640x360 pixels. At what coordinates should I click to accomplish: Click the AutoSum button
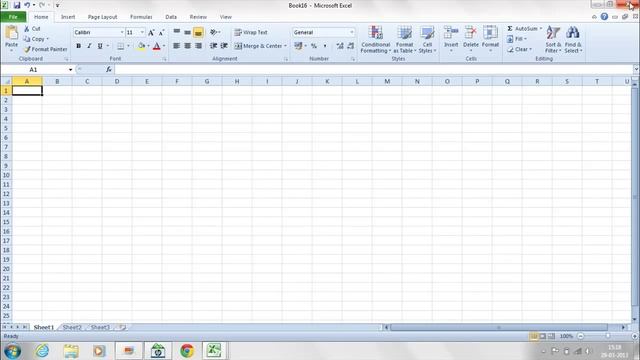click(x=522, y=29)
